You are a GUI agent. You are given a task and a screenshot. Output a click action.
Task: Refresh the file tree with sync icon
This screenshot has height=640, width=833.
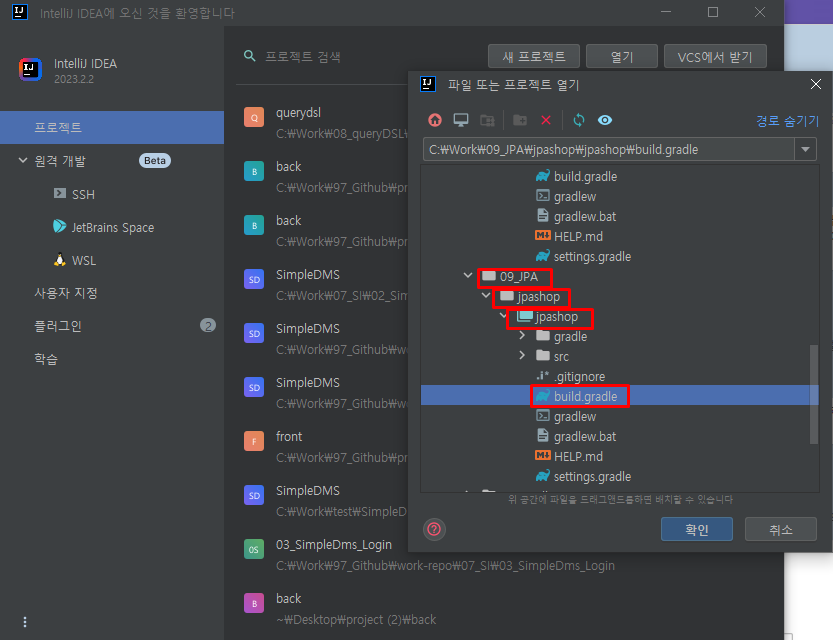click(x=579, y=120)
